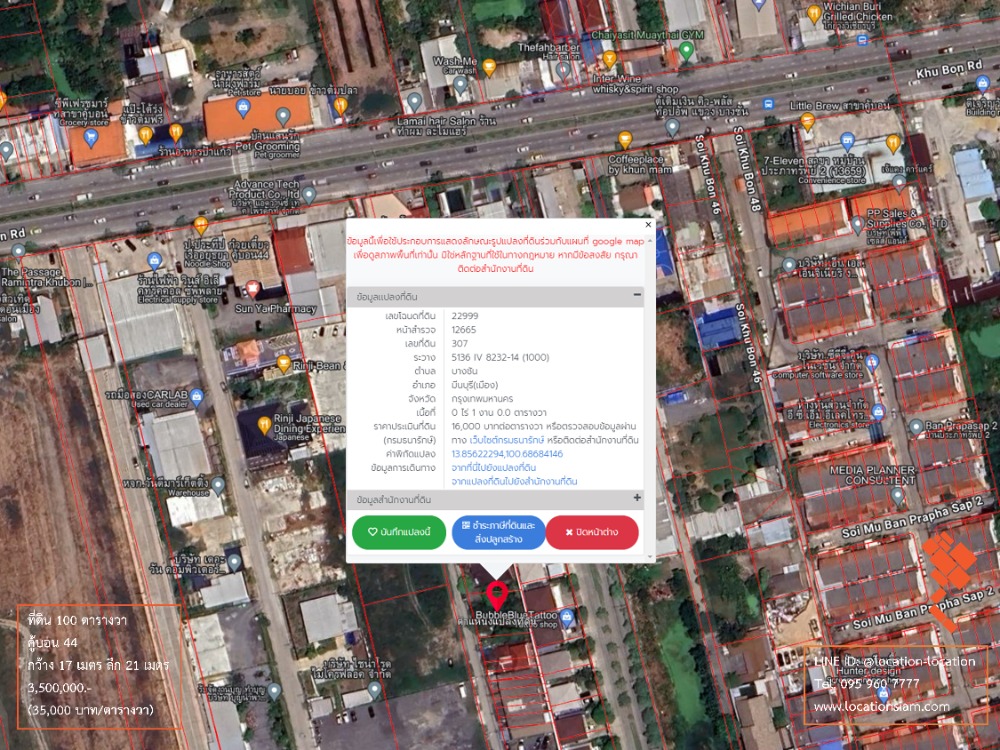Open coordinates link 13.85622294,100.68684146

507,454
